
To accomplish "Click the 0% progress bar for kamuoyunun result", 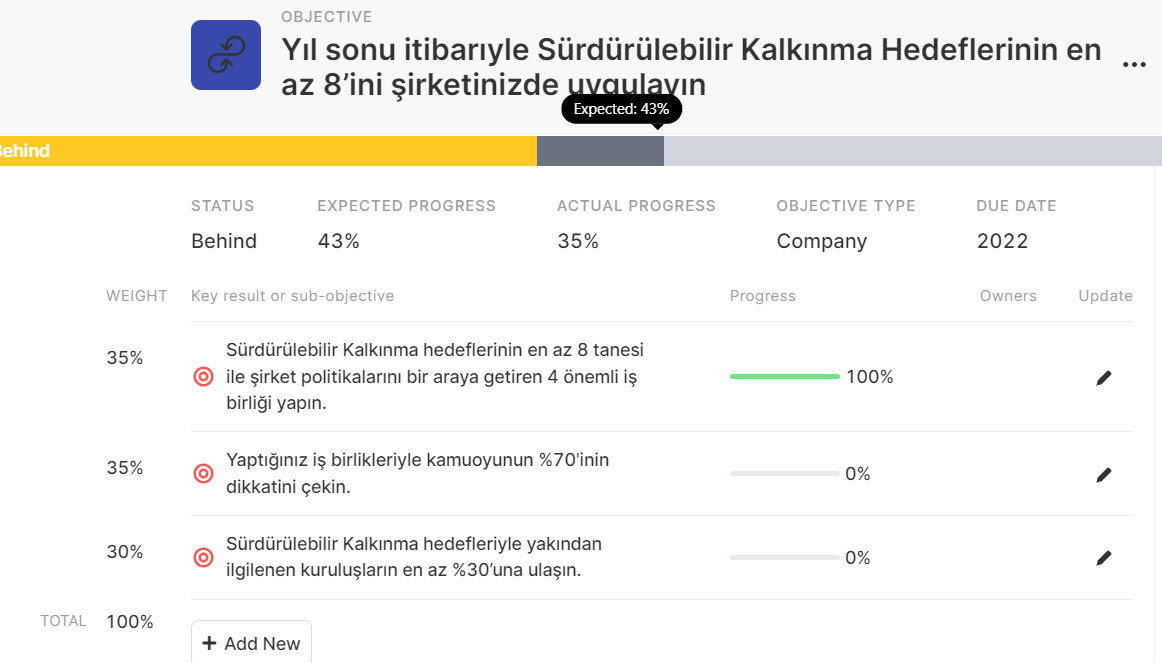I will tap(784, 473).
